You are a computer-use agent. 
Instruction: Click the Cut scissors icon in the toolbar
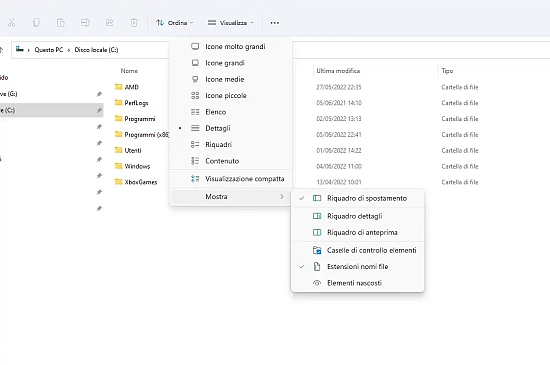pos(12,23)
